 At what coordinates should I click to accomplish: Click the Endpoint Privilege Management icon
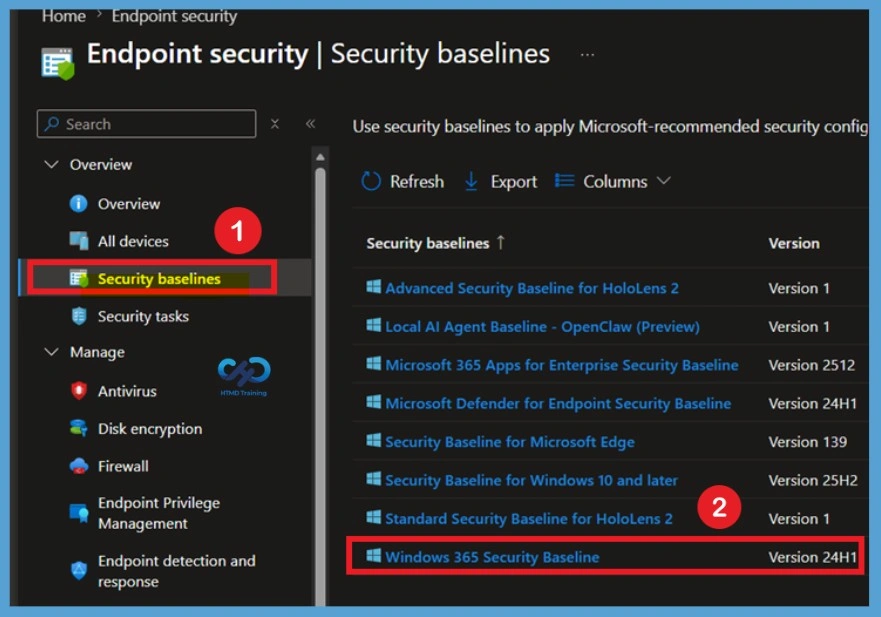tap(79, 513)
